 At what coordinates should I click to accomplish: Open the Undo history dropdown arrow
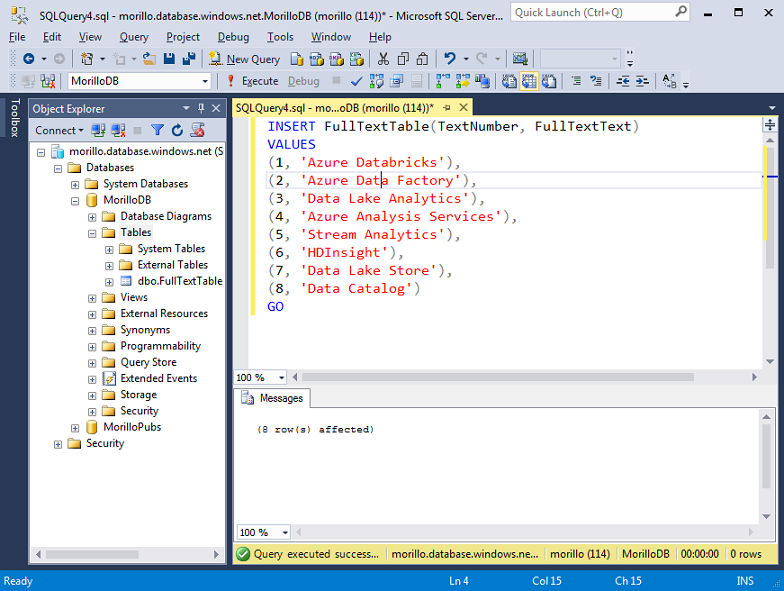466,59
